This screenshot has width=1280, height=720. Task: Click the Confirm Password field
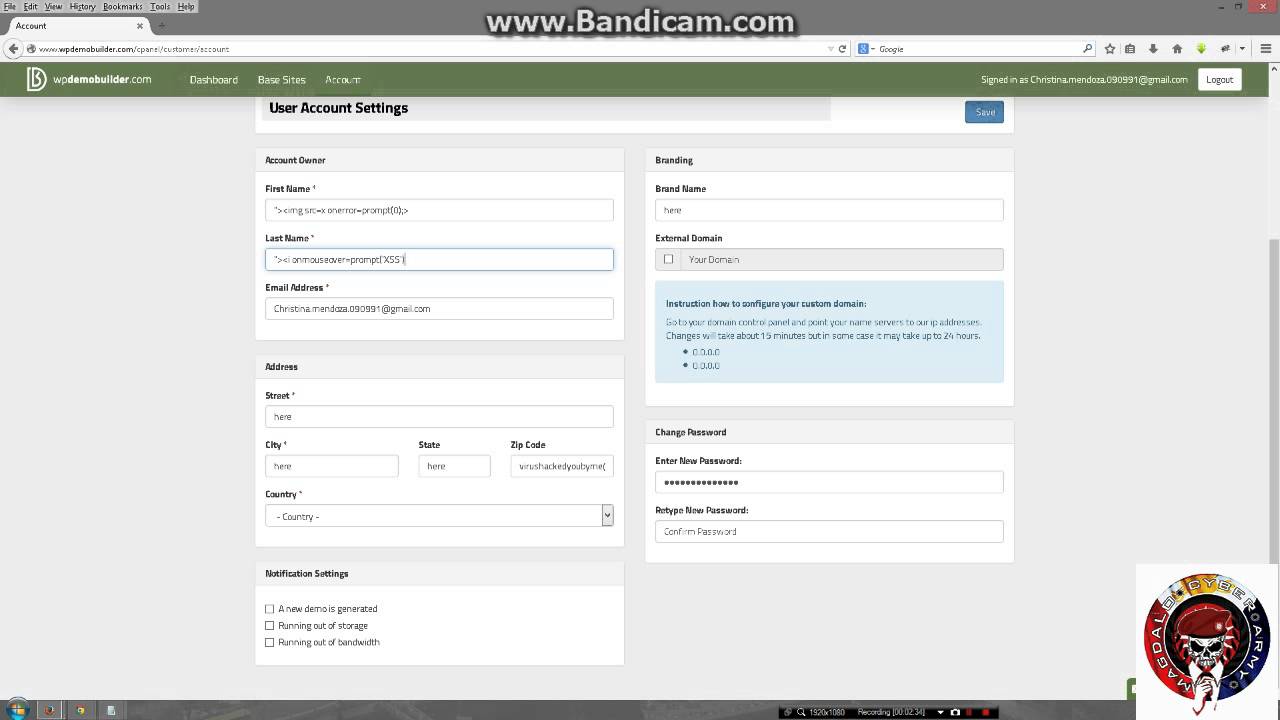point(829,531)
